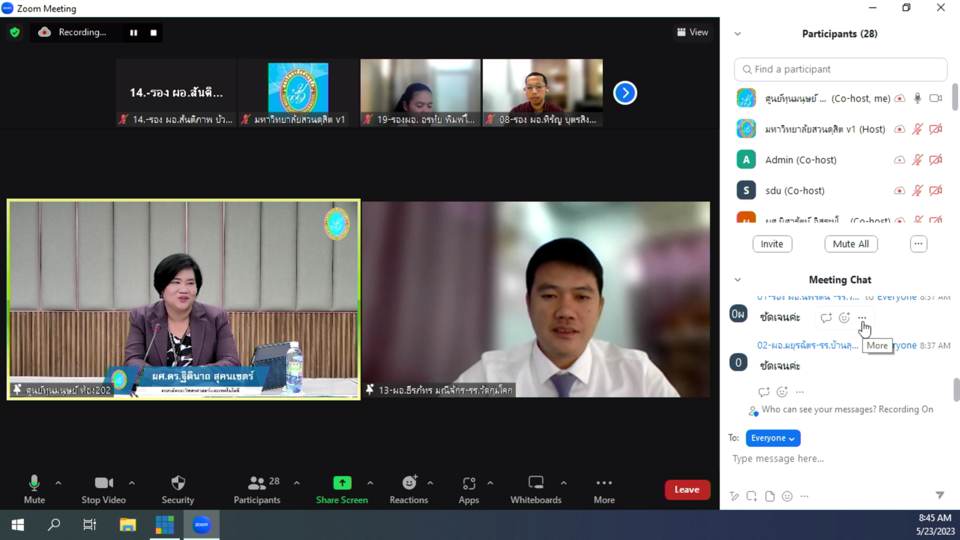Screen dimensions: 960x540
Task: Toggle microphone icon on own participant row
Action: tap(917, 98)
